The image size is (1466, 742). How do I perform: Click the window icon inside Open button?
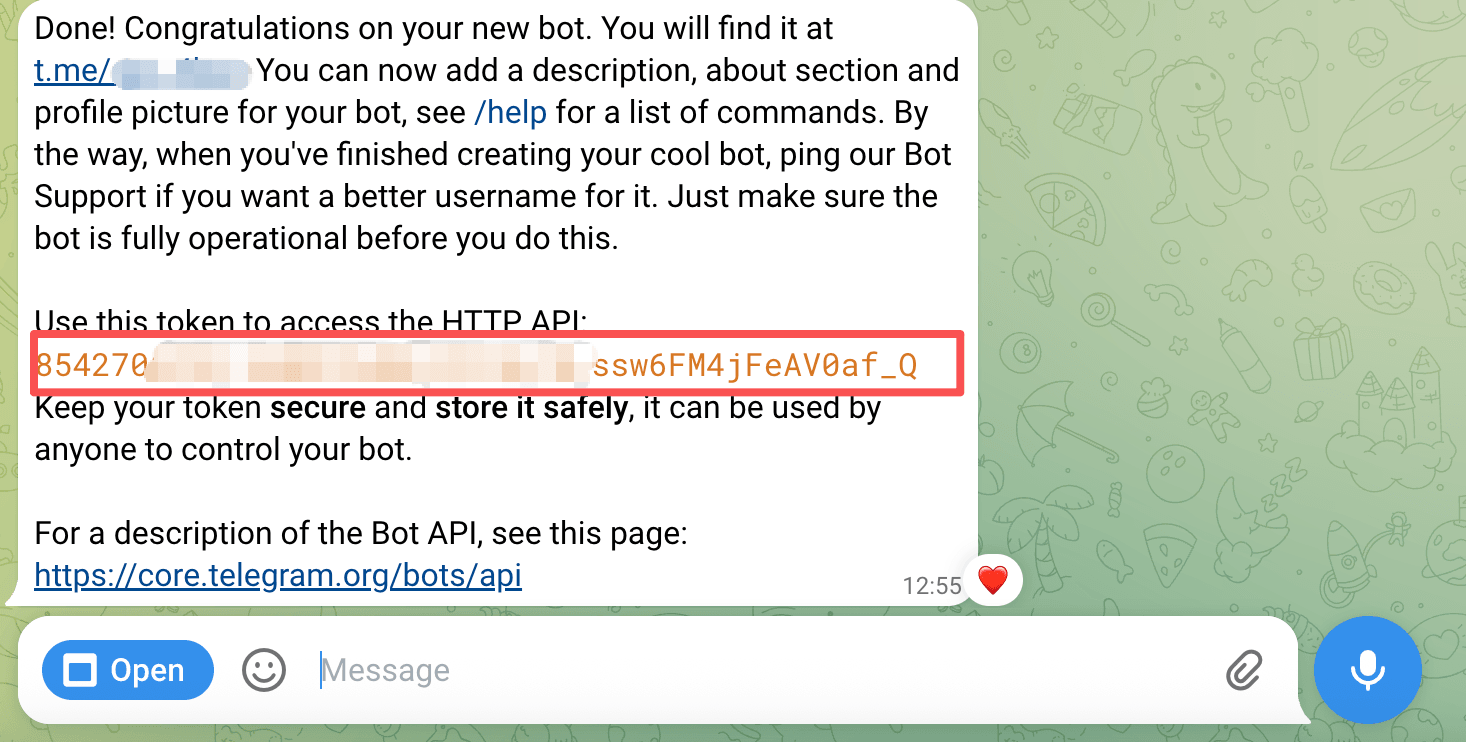[79, 671]
